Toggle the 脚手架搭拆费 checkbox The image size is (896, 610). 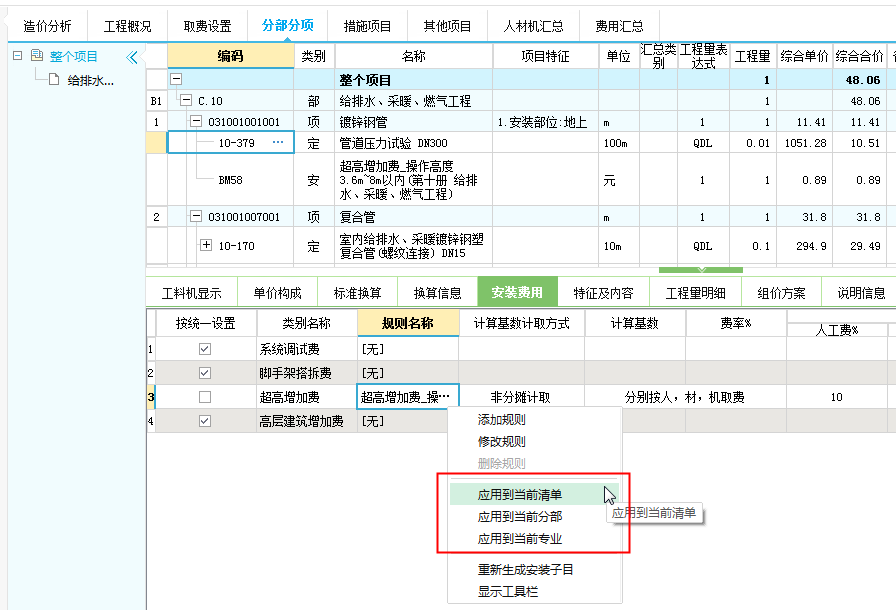tap(205, 373)
